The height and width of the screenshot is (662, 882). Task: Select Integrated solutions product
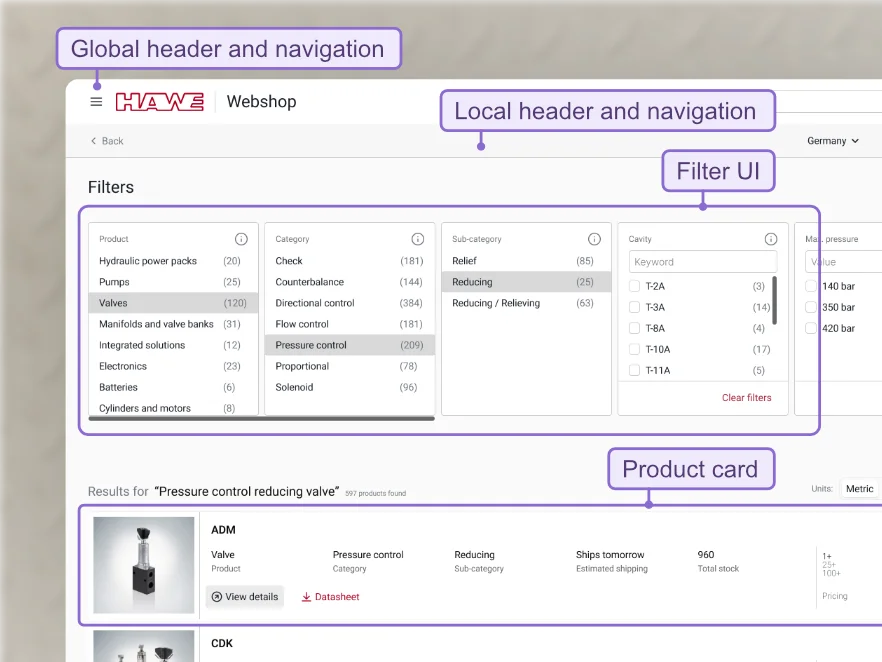(x=173, y=345)
